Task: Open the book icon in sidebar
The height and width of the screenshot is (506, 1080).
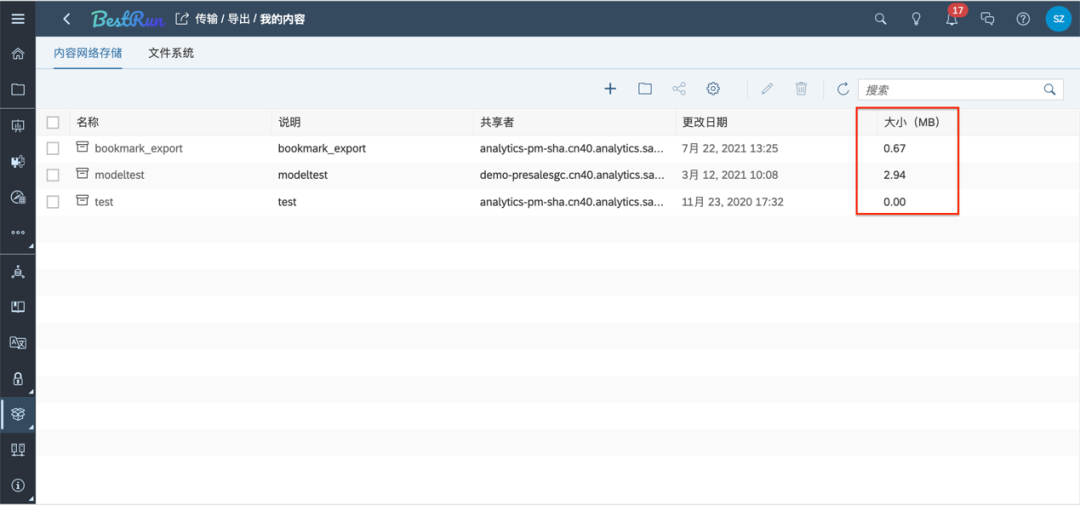Action: [18, 307]
